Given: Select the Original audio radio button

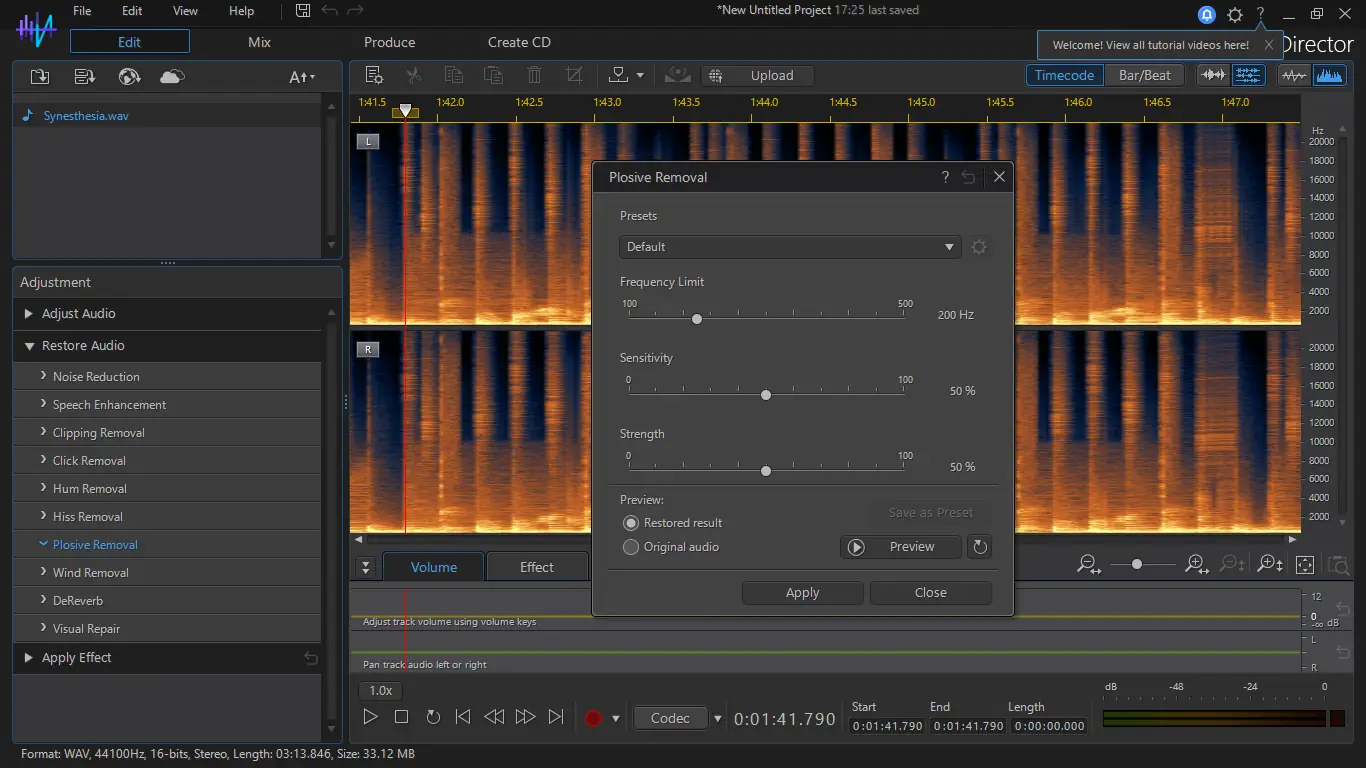Looking at the screenshot, I should click(631, 547).
